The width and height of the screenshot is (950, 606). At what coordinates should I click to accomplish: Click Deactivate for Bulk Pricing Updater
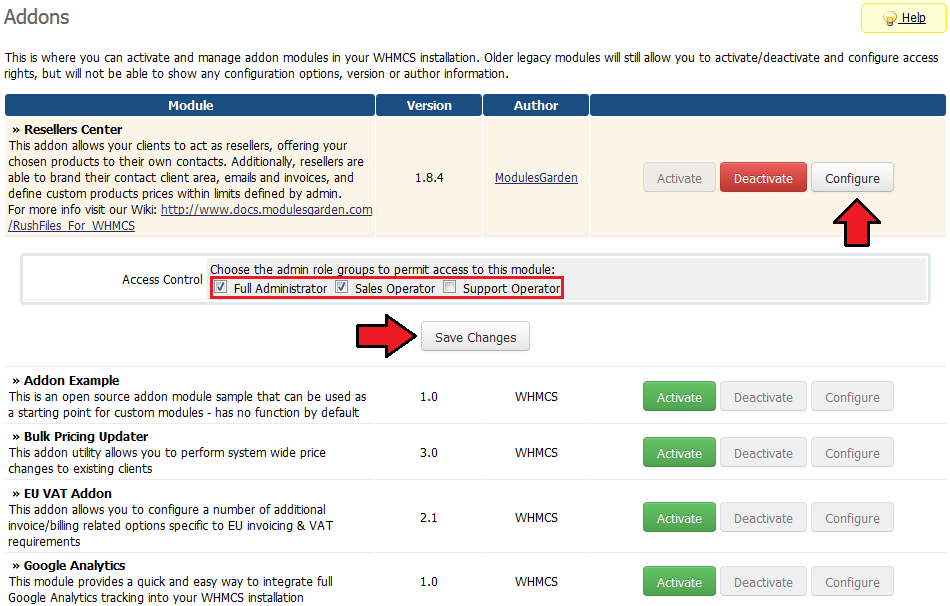pyautogui.click(x=763, y=452)
